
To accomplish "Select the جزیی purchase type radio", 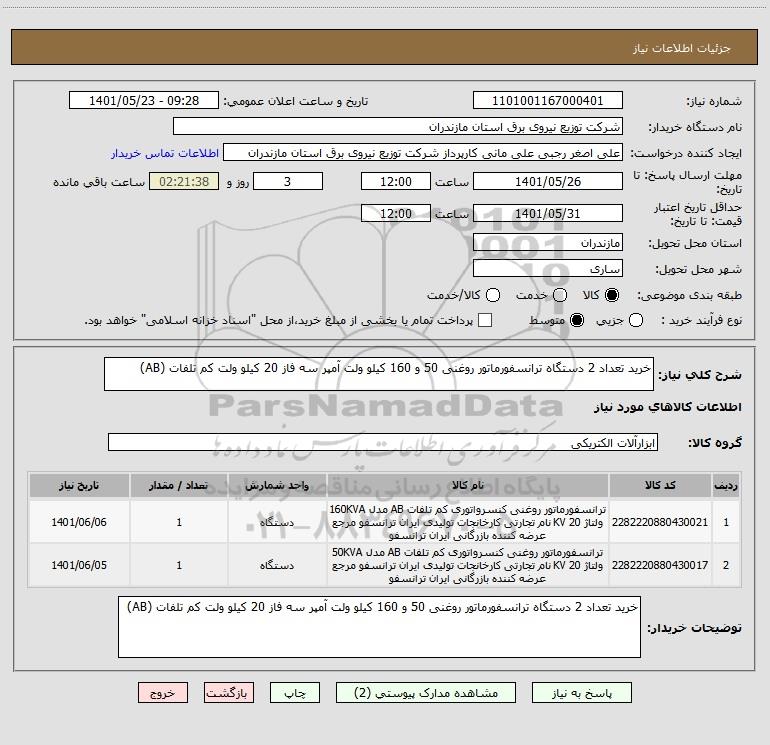I will point(635,320).
